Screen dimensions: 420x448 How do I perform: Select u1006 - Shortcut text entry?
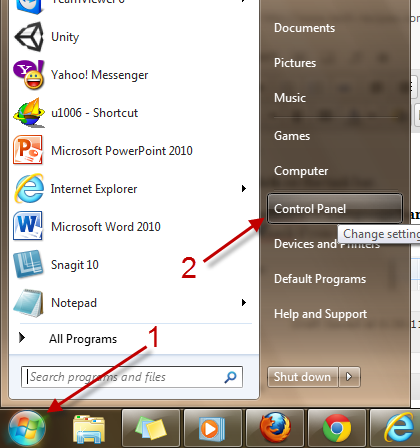point(94,113)
